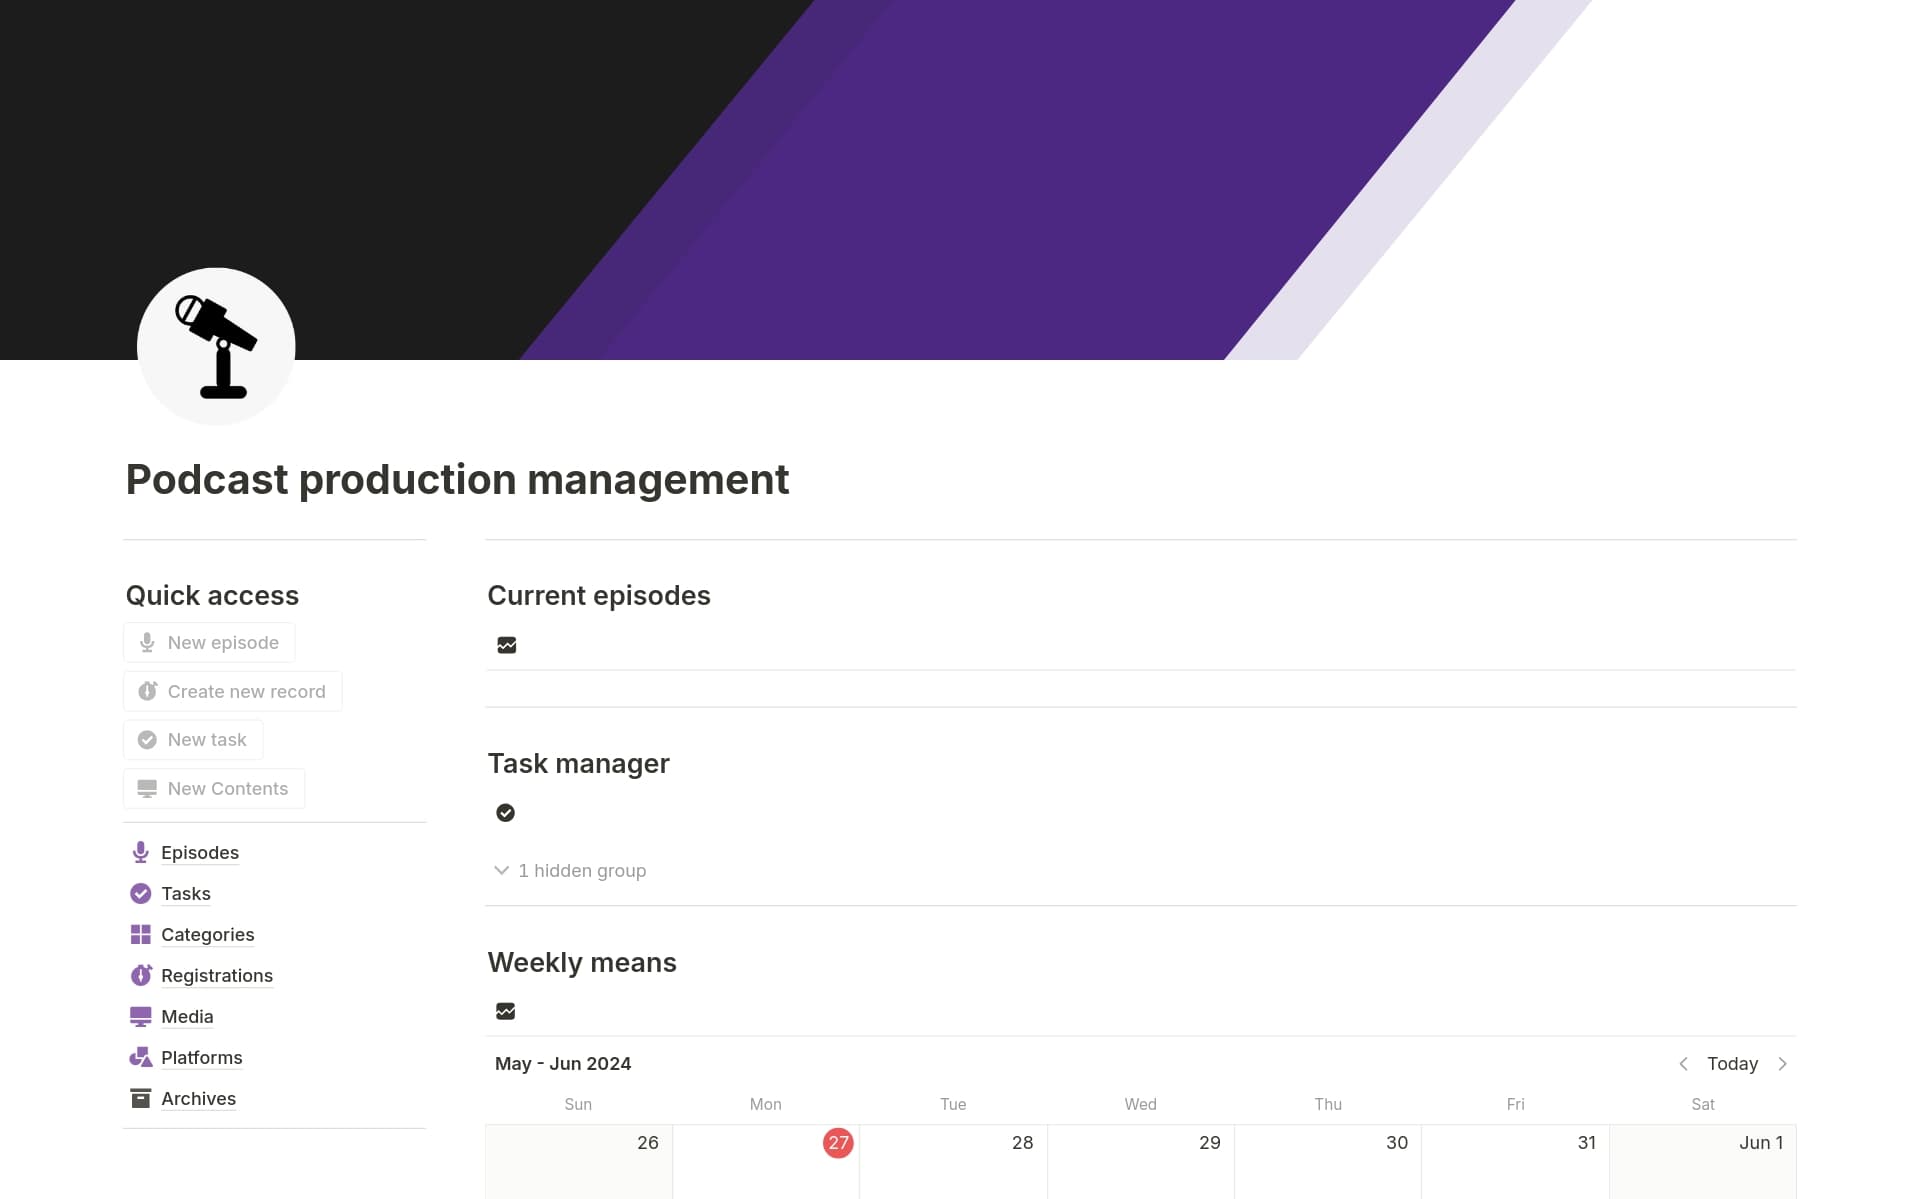
Task: Select the monitor icon next to Media
Action: [140, 1016]
